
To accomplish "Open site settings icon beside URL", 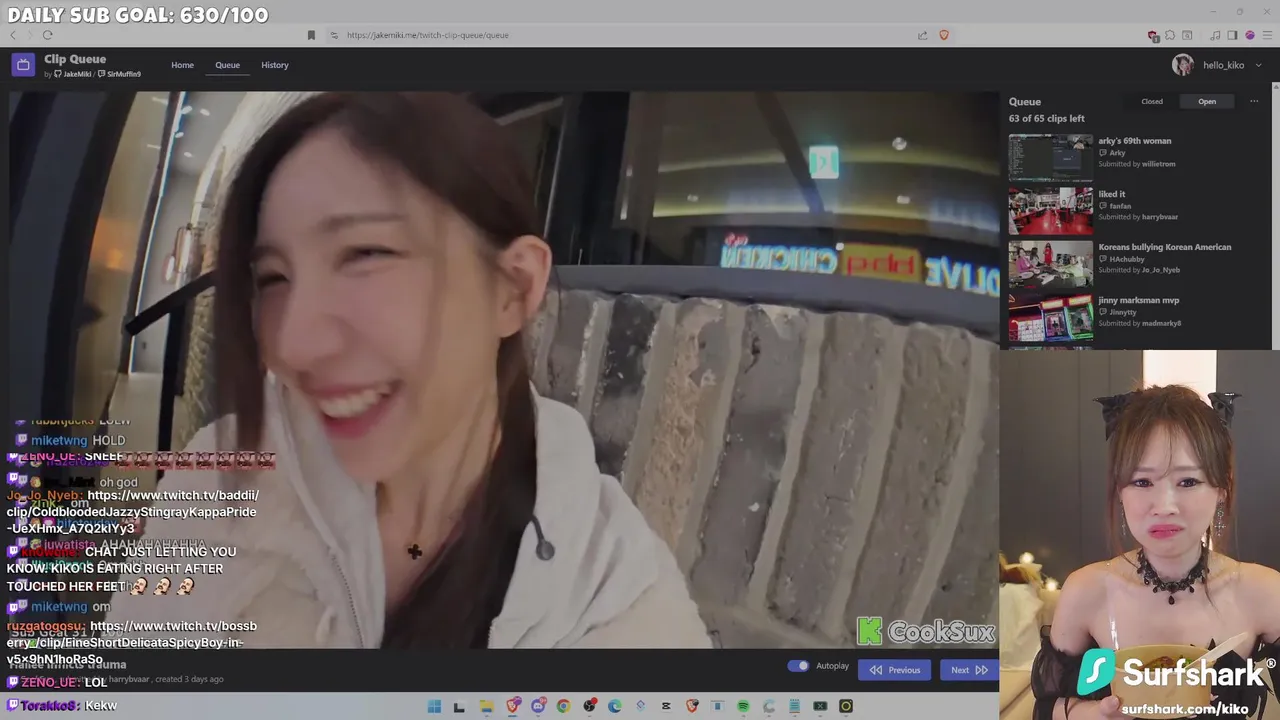I will 334,35.
